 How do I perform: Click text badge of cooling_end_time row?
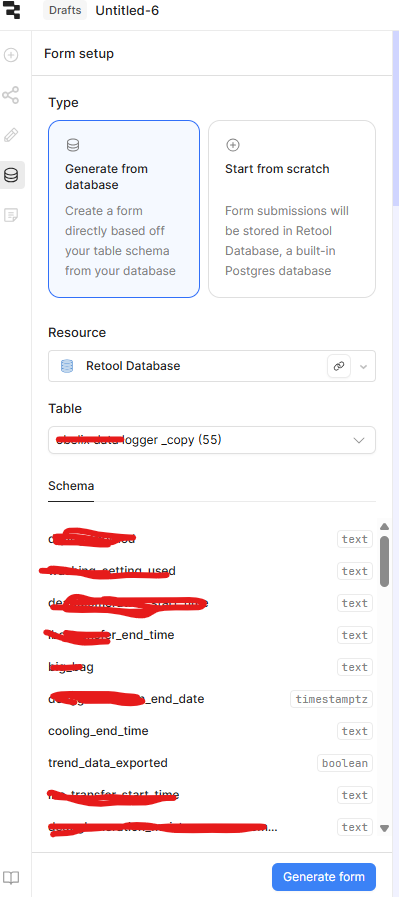pos(355,731)
